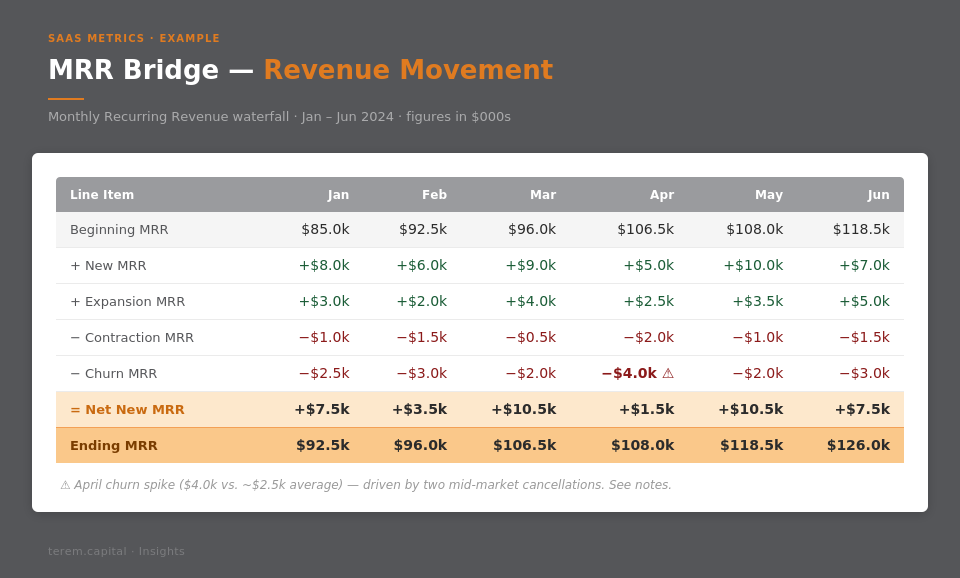Click the orange Revenue Movement title text
Viewport: 960px width, 578px height.
tap(407, 70)
